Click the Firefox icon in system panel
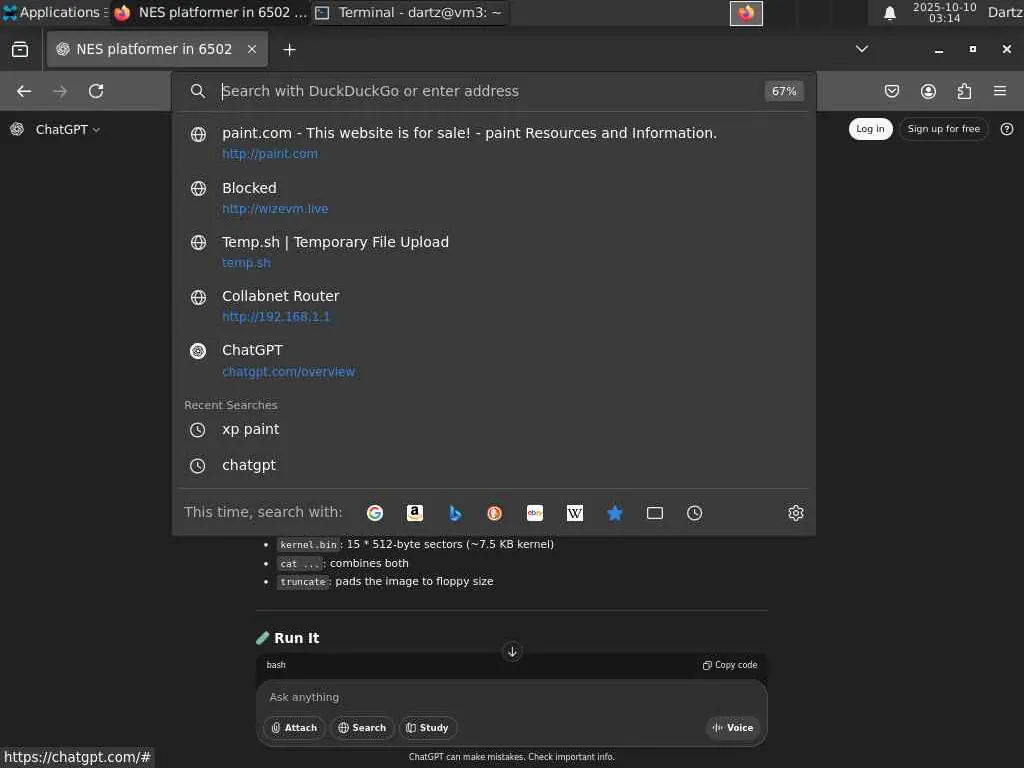 tap(746, 13)
